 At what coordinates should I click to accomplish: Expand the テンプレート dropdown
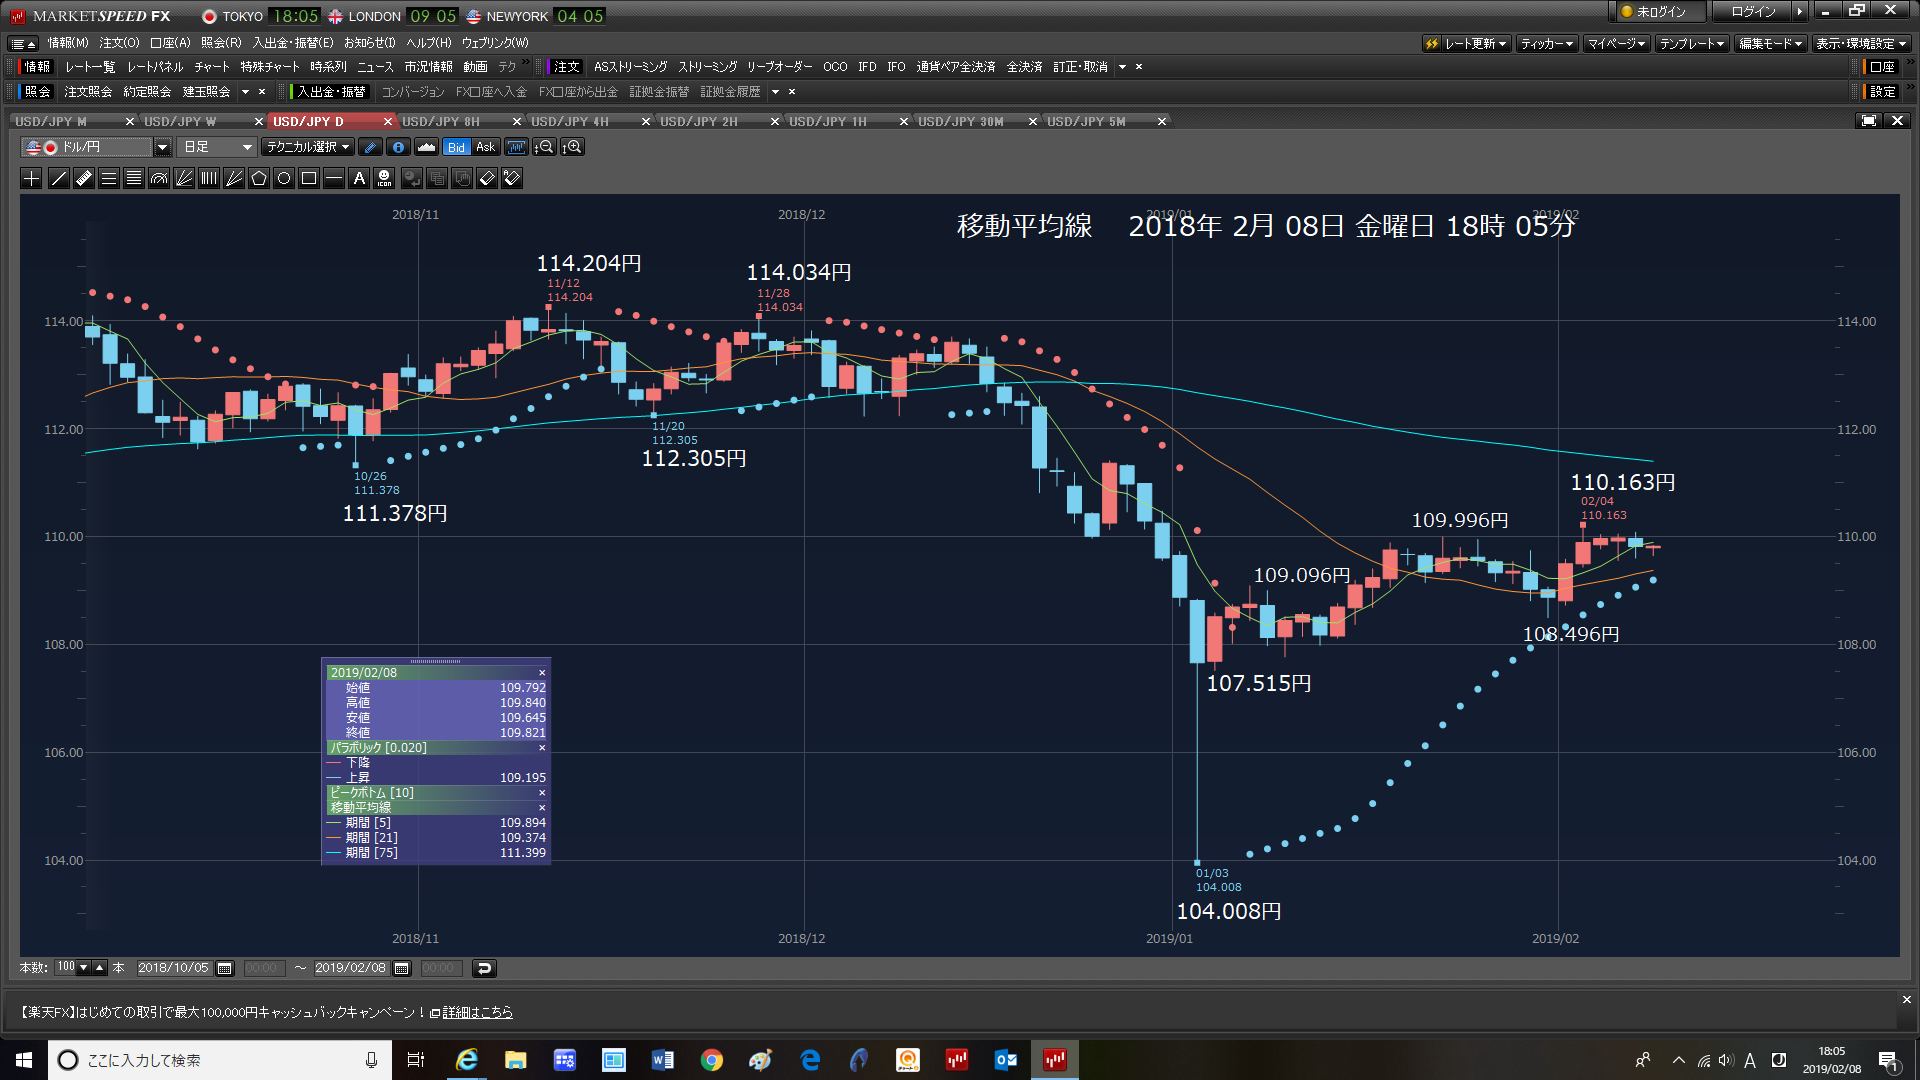click(x=1692, y=43)
